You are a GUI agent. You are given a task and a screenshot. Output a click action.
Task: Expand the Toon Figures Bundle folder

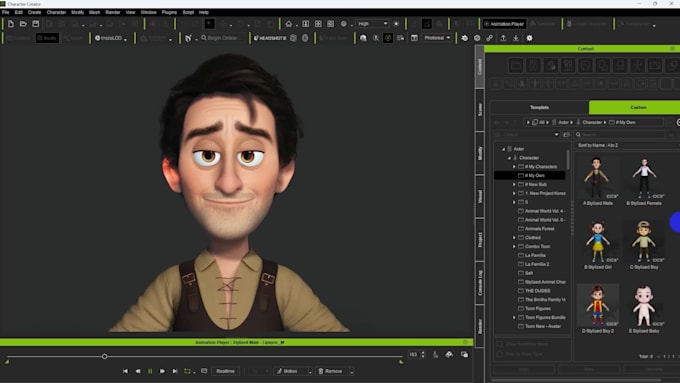click(x=514, y=318)
